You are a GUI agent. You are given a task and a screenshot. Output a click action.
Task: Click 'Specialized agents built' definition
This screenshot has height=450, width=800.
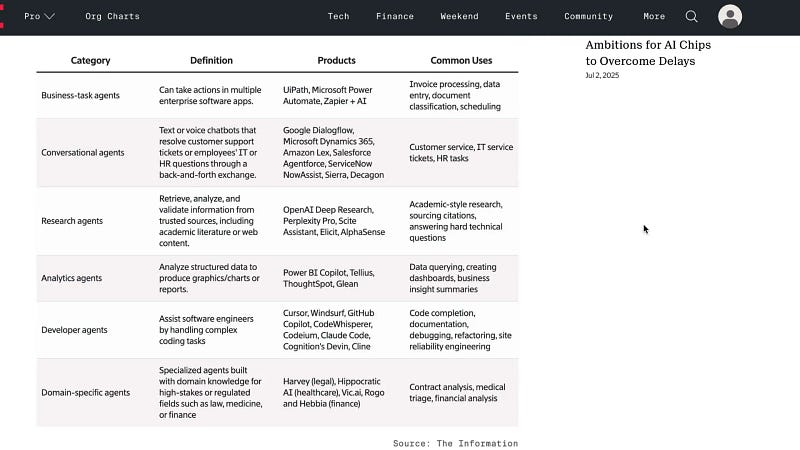point(210,392)
